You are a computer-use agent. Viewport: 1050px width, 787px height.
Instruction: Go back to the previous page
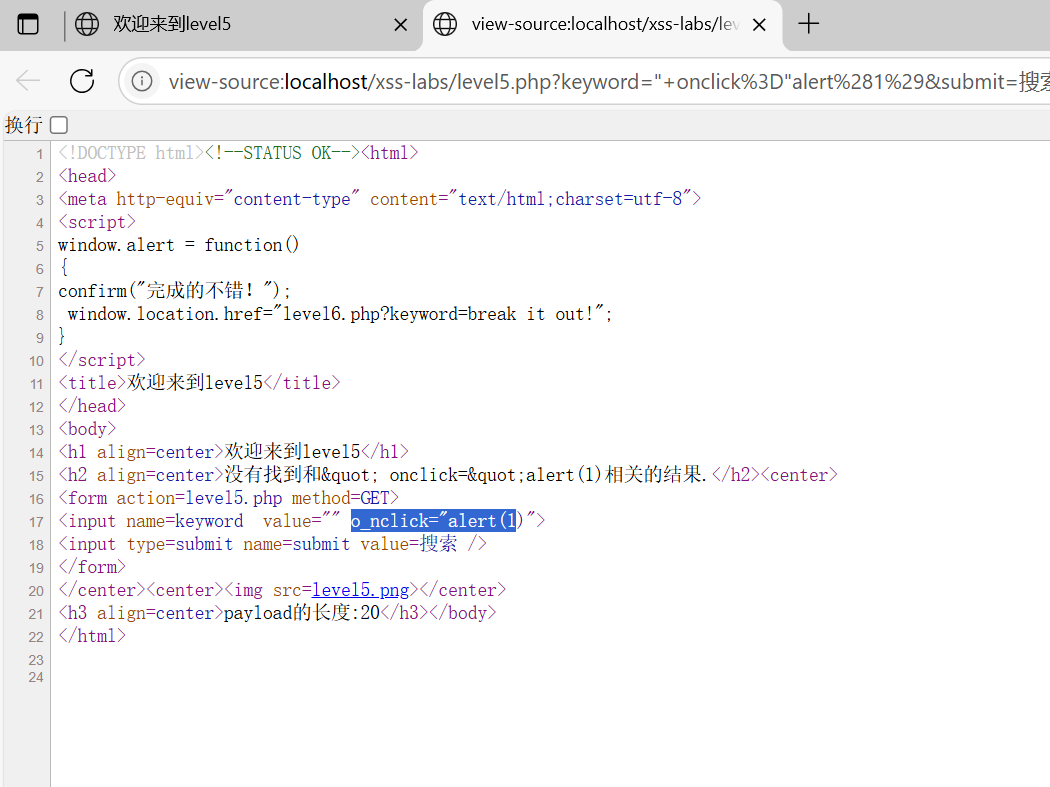(x=28, y=81)
